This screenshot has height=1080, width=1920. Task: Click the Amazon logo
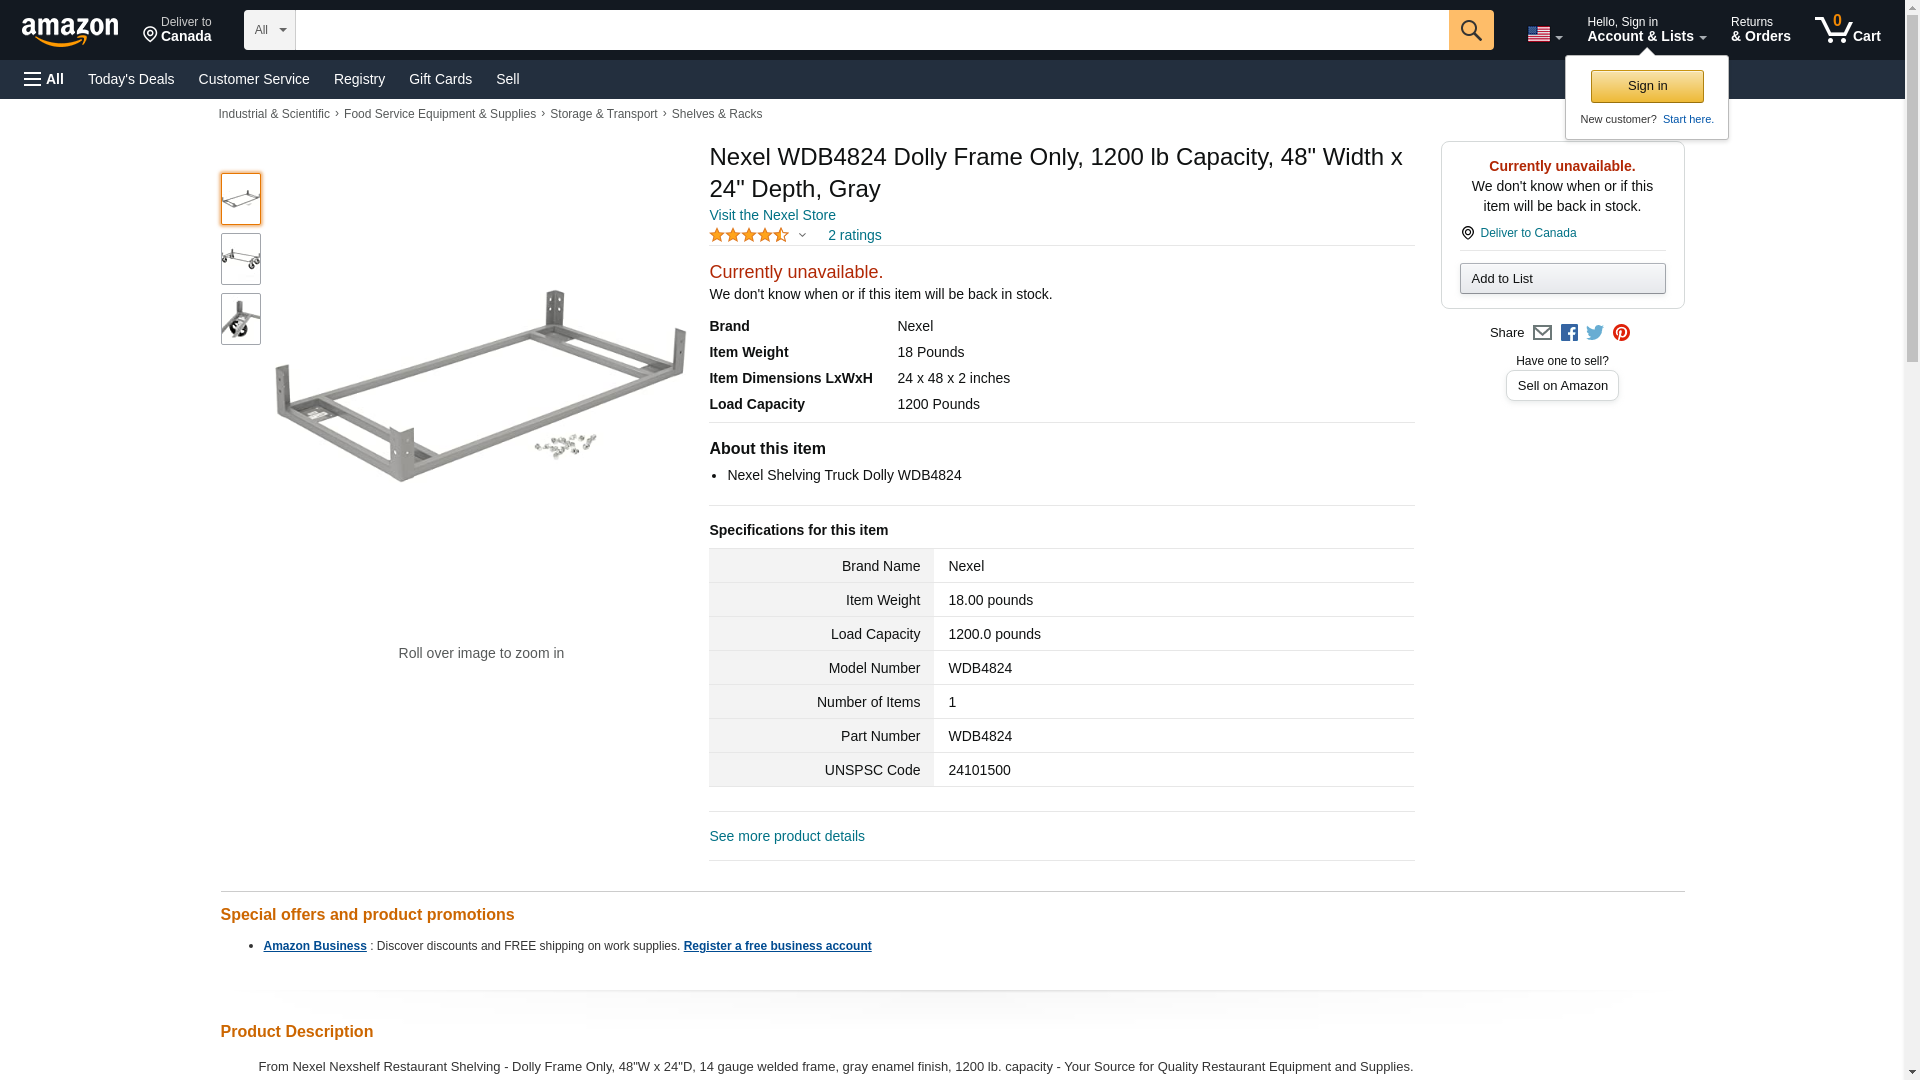(x=70, y=31)
